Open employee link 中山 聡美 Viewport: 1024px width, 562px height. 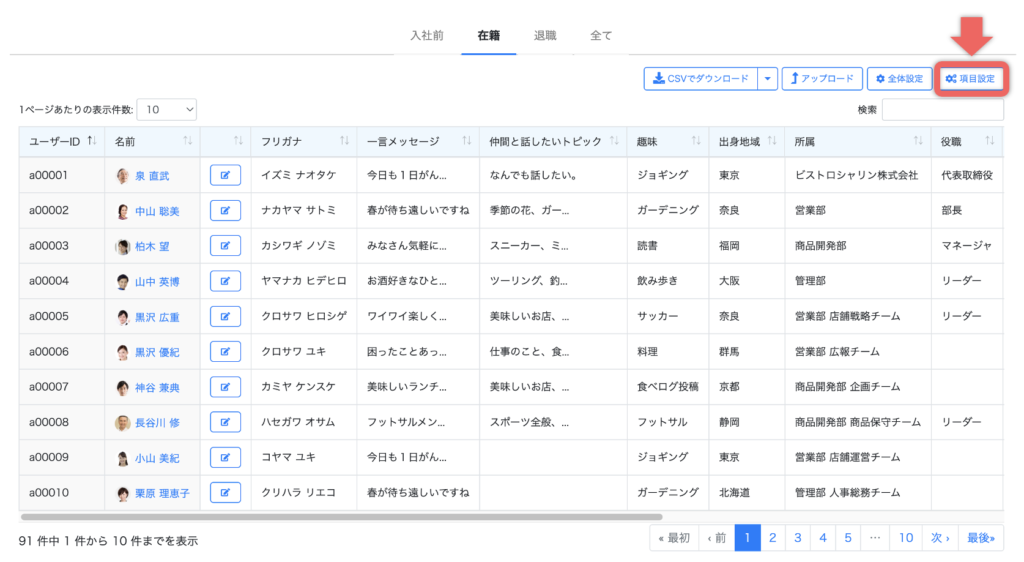(157, 211)
